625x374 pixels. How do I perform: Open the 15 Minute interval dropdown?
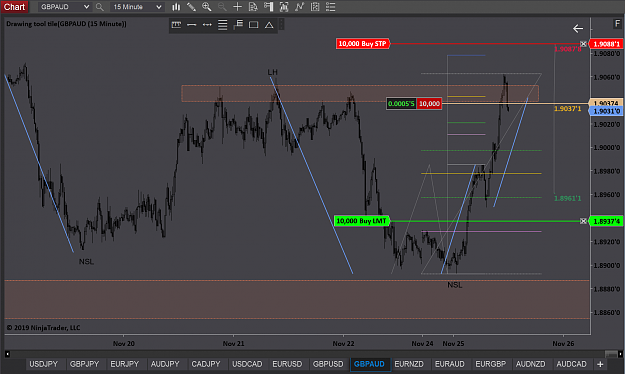[x=137, y=7]
